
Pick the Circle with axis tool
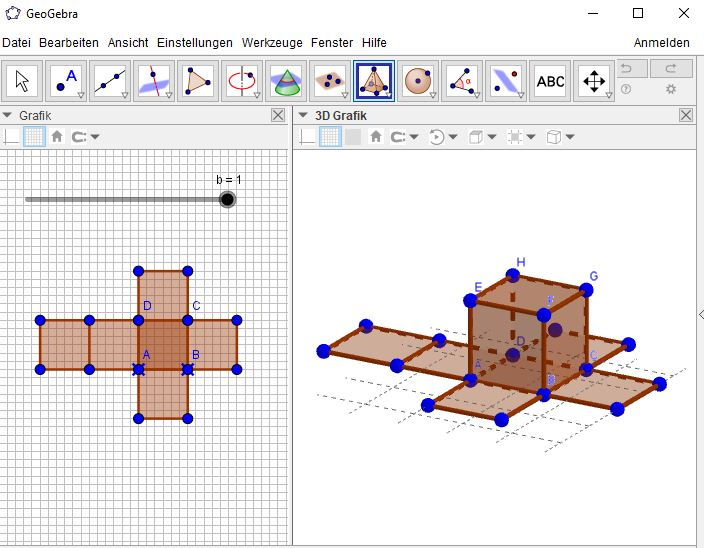coord(242,81)
